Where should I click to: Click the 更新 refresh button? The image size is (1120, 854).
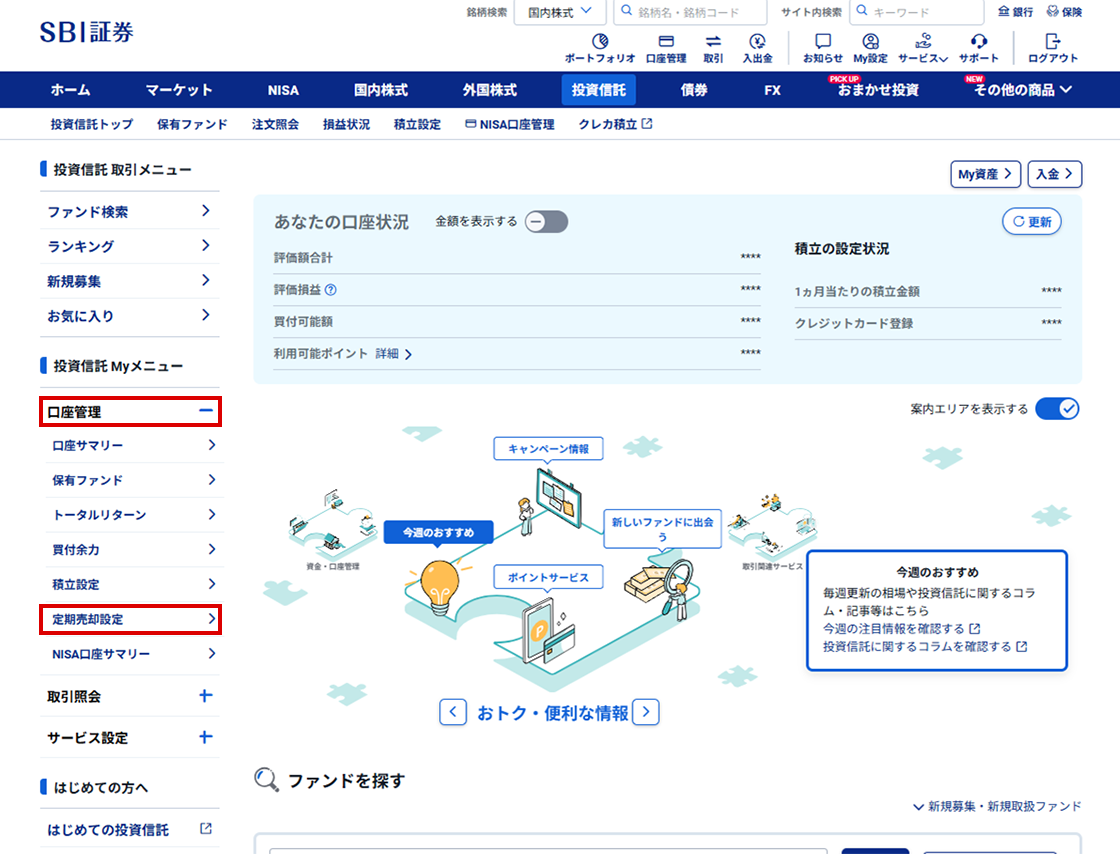click(1032, 222)
